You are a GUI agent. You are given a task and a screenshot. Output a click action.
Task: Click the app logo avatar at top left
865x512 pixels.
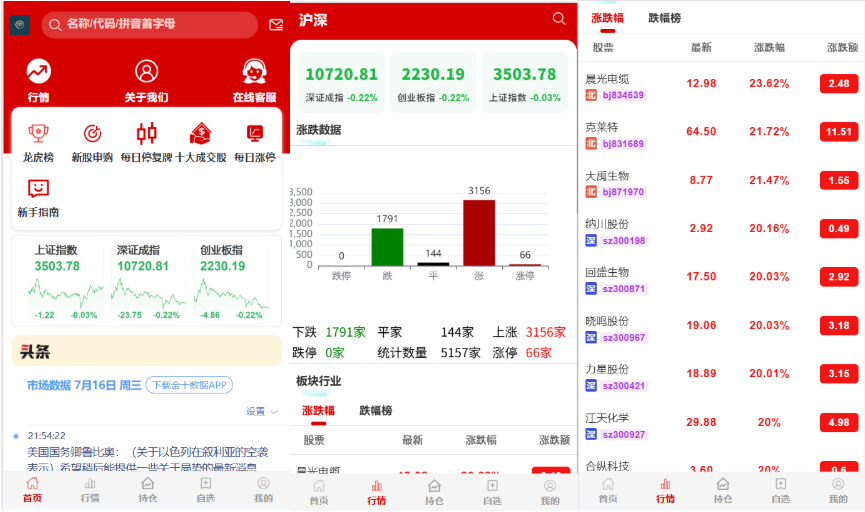coord(20,25)
